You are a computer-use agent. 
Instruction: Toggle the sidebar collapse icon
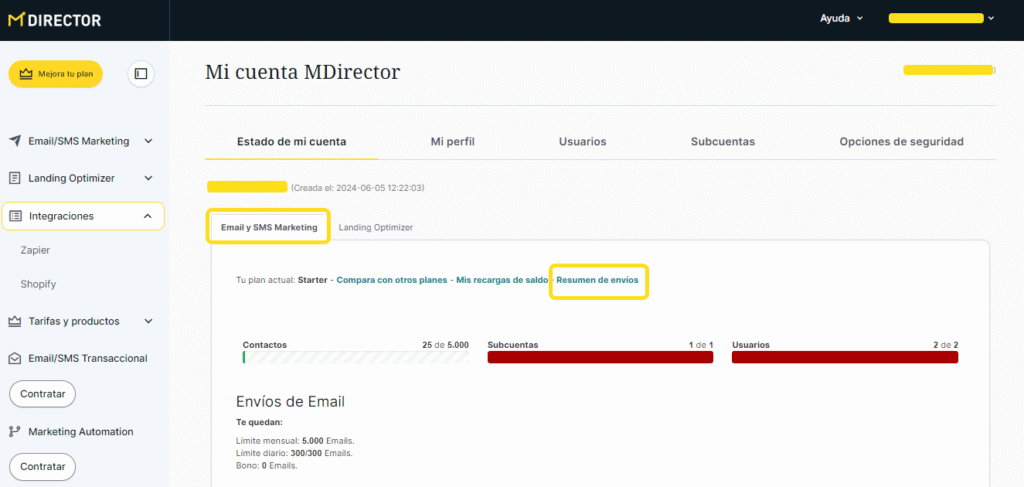click(x=141, y=74)
